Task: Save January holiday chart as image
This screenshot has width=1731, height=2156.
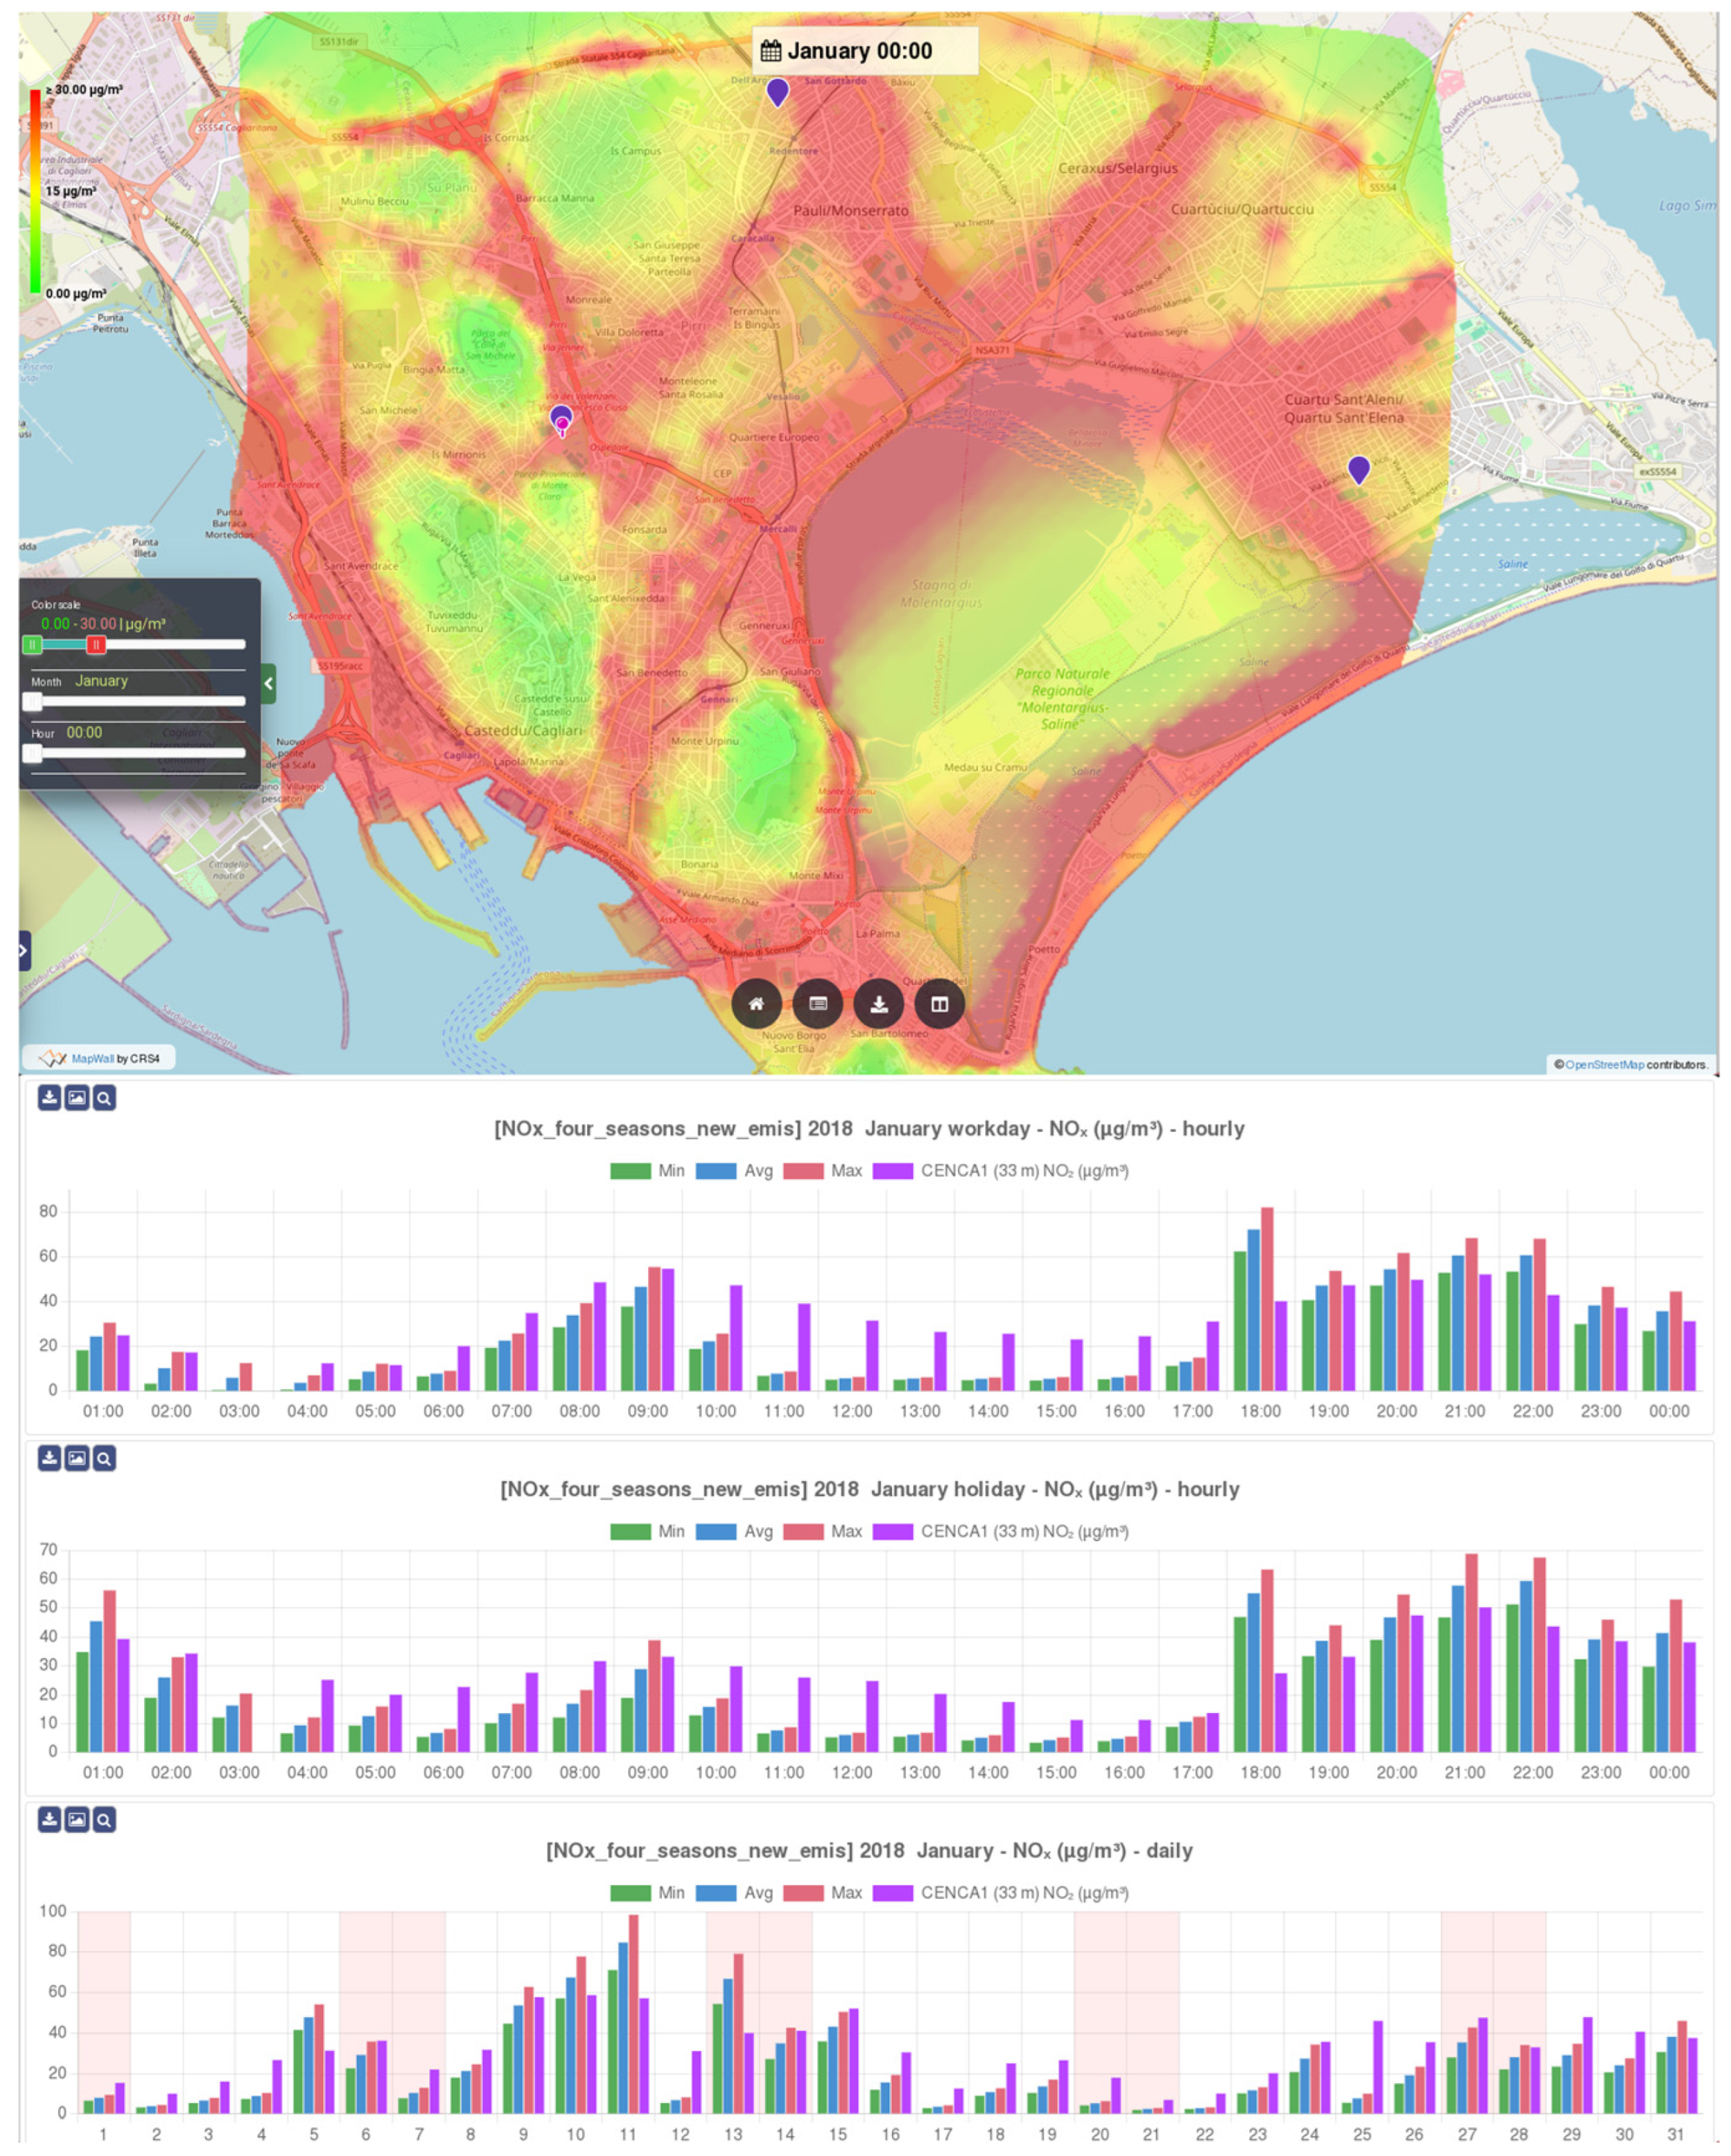Action: pos(76,1457)
